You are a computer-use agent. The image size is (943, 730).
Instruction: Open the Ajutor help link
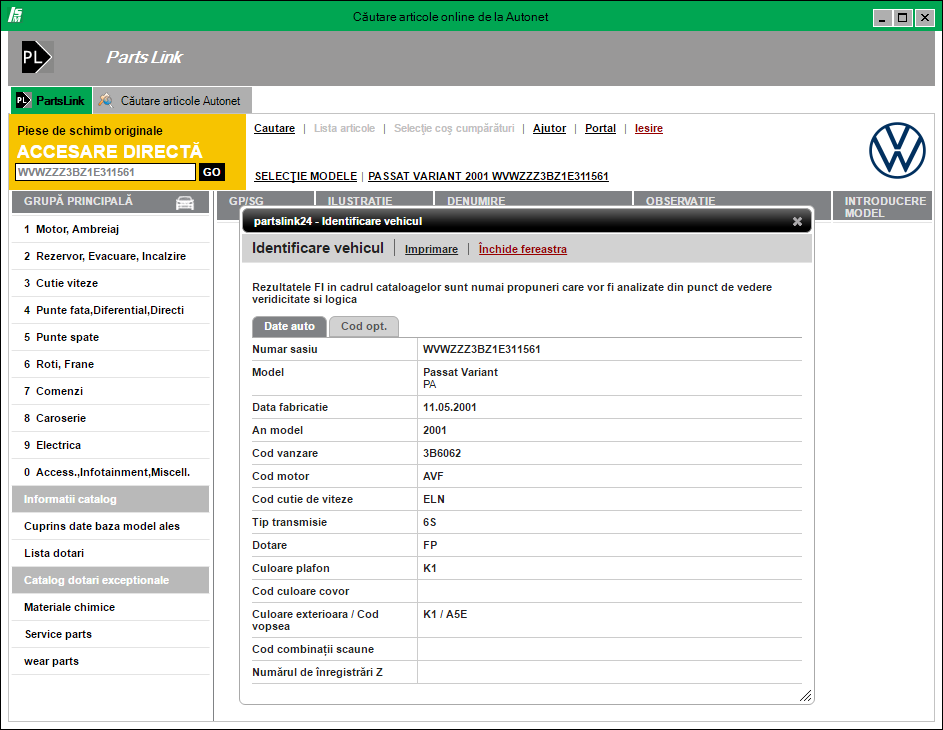coord(549,128)
